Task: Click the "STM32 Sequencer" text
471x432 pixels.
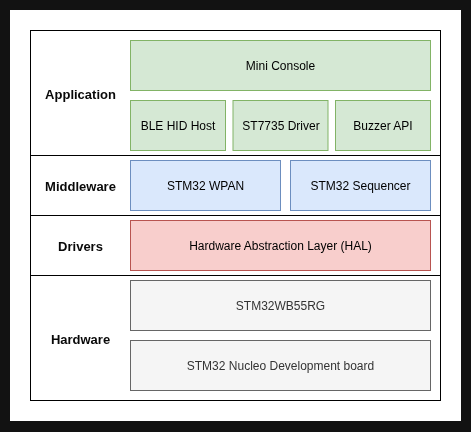Action: coord(360,186)
